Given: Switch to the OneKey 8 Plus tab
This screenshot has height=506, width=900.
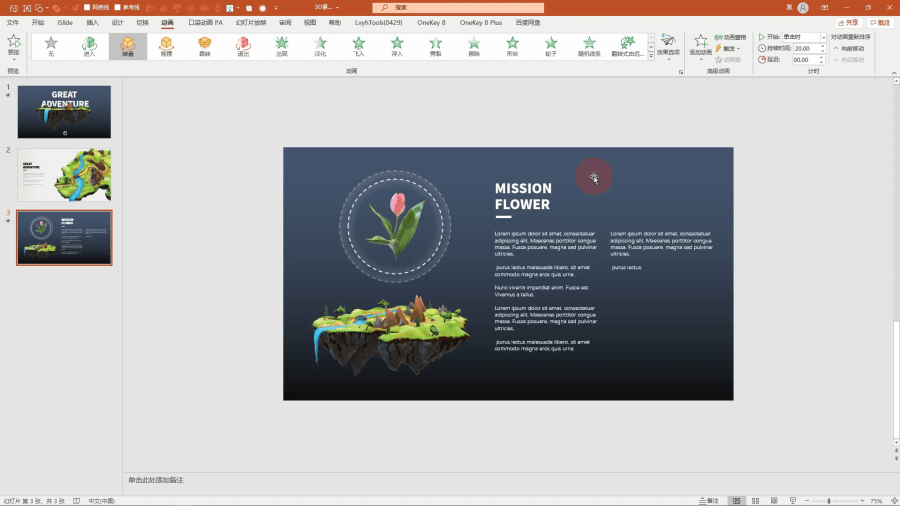Looking at the screenshot, I should 480,22.
